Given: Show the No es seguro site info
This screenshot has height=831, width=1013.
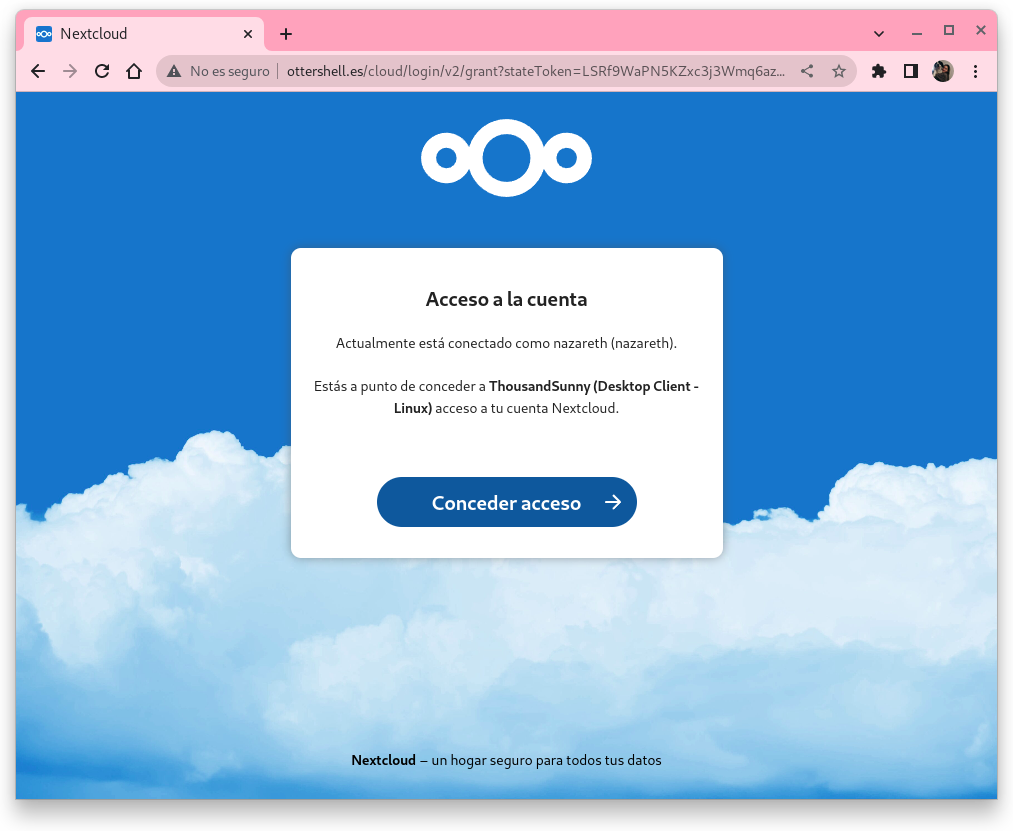Looking at the screenshot, I should [x=218, y=71].
